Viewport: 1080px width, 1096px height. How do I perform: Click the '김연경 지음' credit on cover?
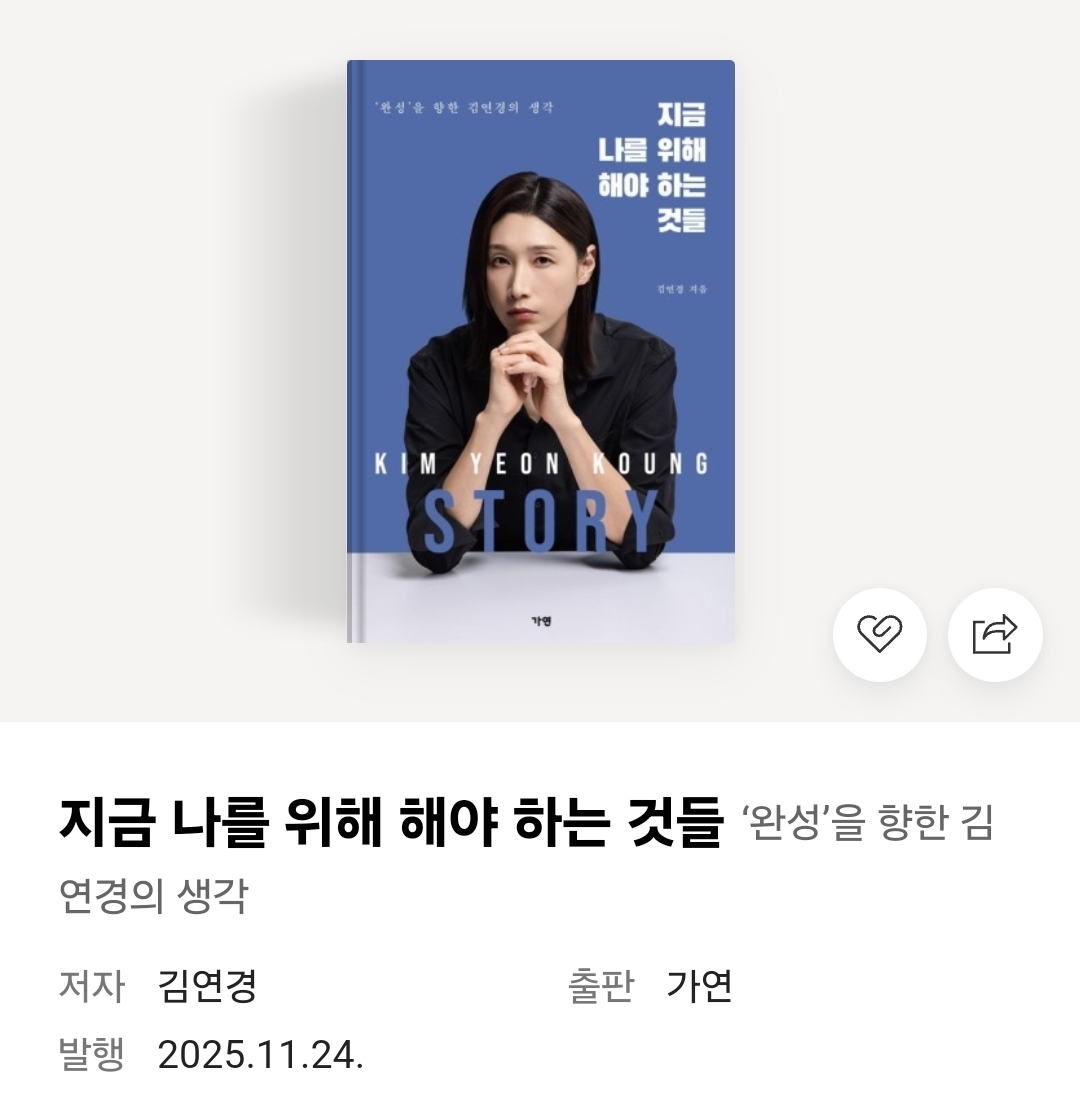(x=682, y=289)
